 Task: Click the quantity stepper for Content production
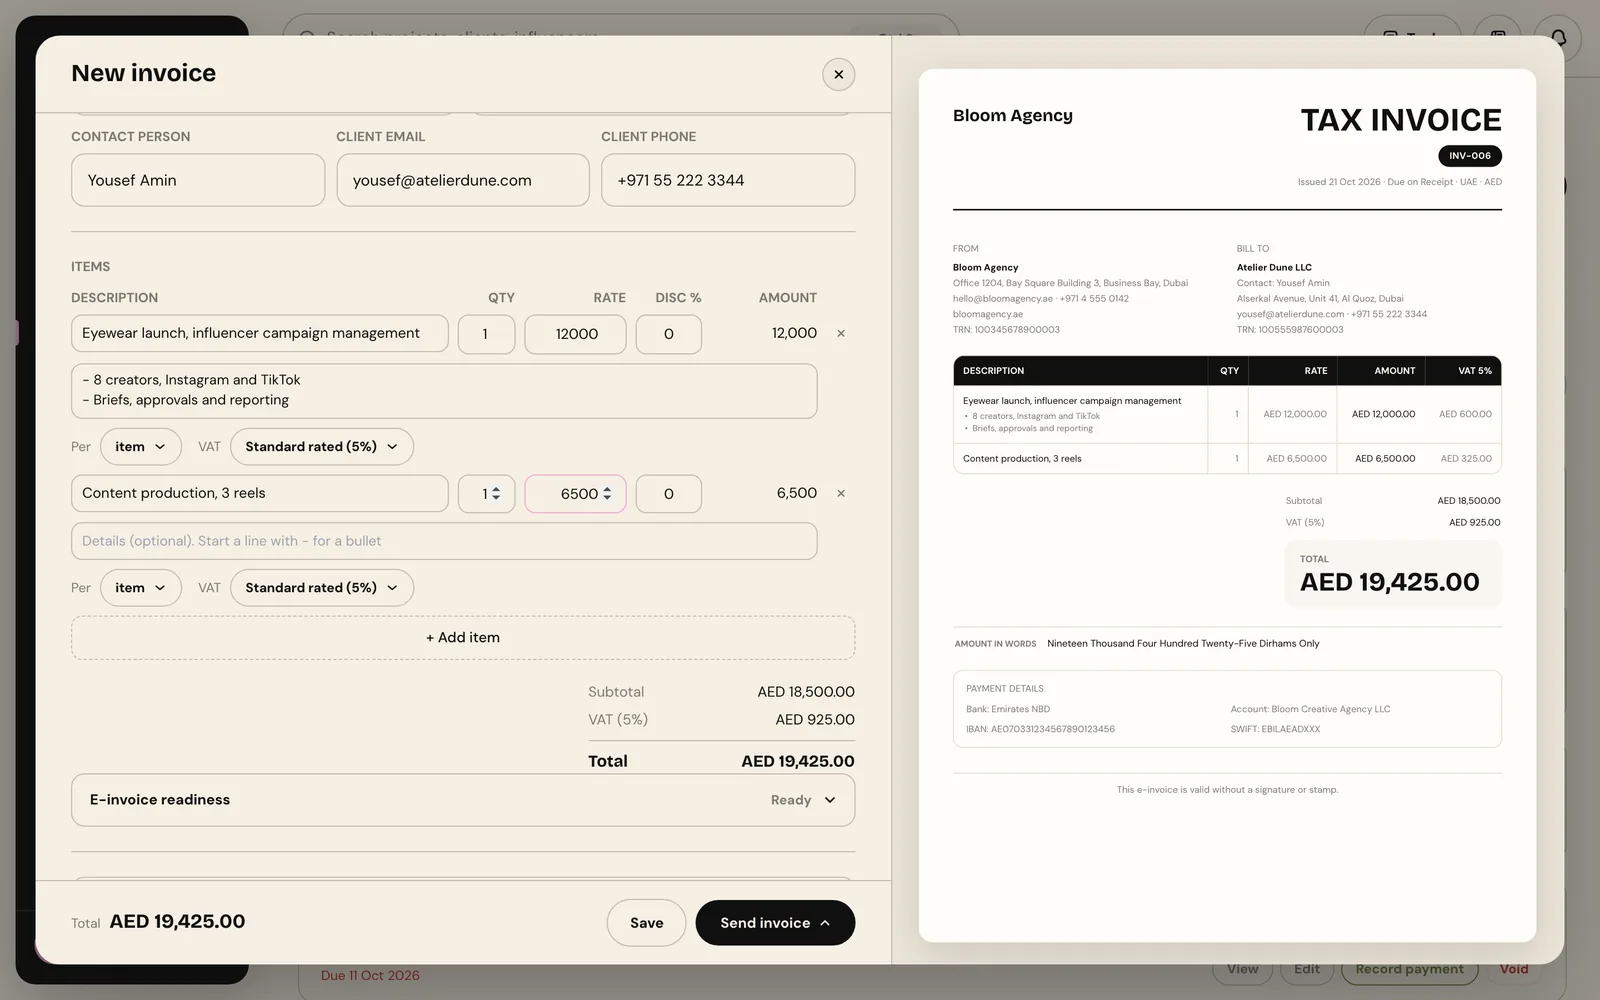click(496, 494)
